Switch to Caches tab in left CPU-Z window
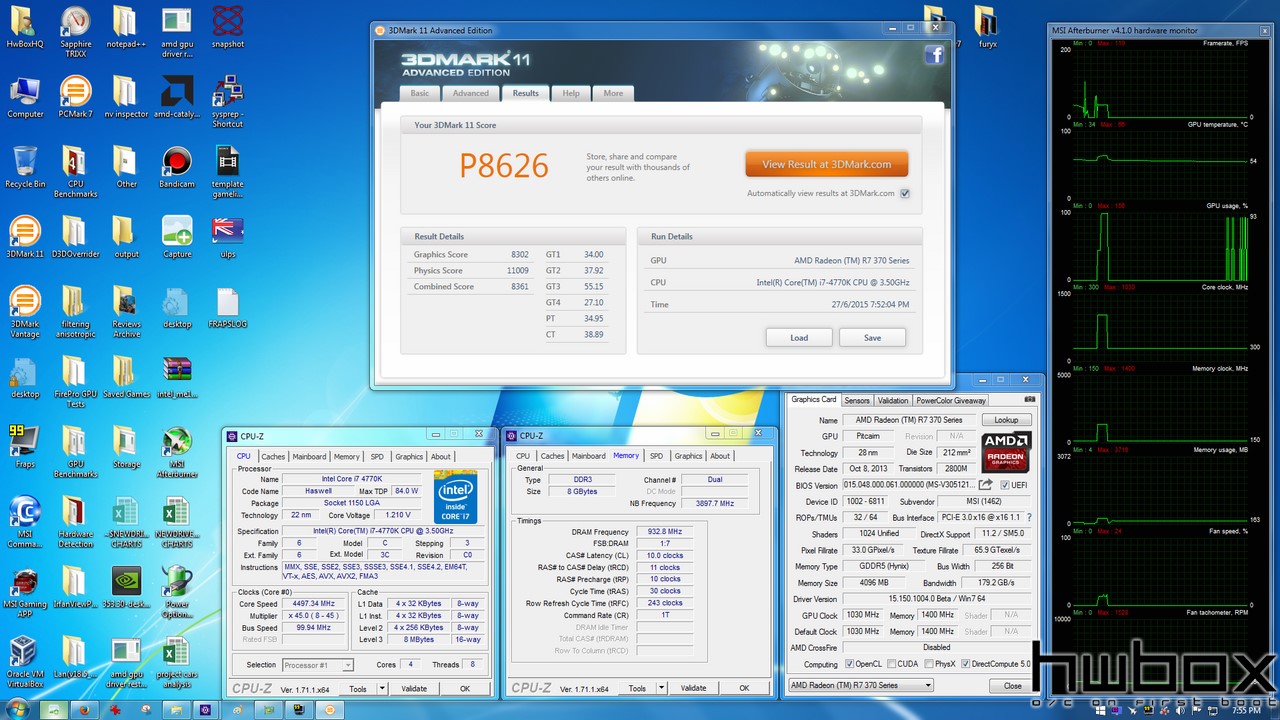 click(x=273, y=456)
